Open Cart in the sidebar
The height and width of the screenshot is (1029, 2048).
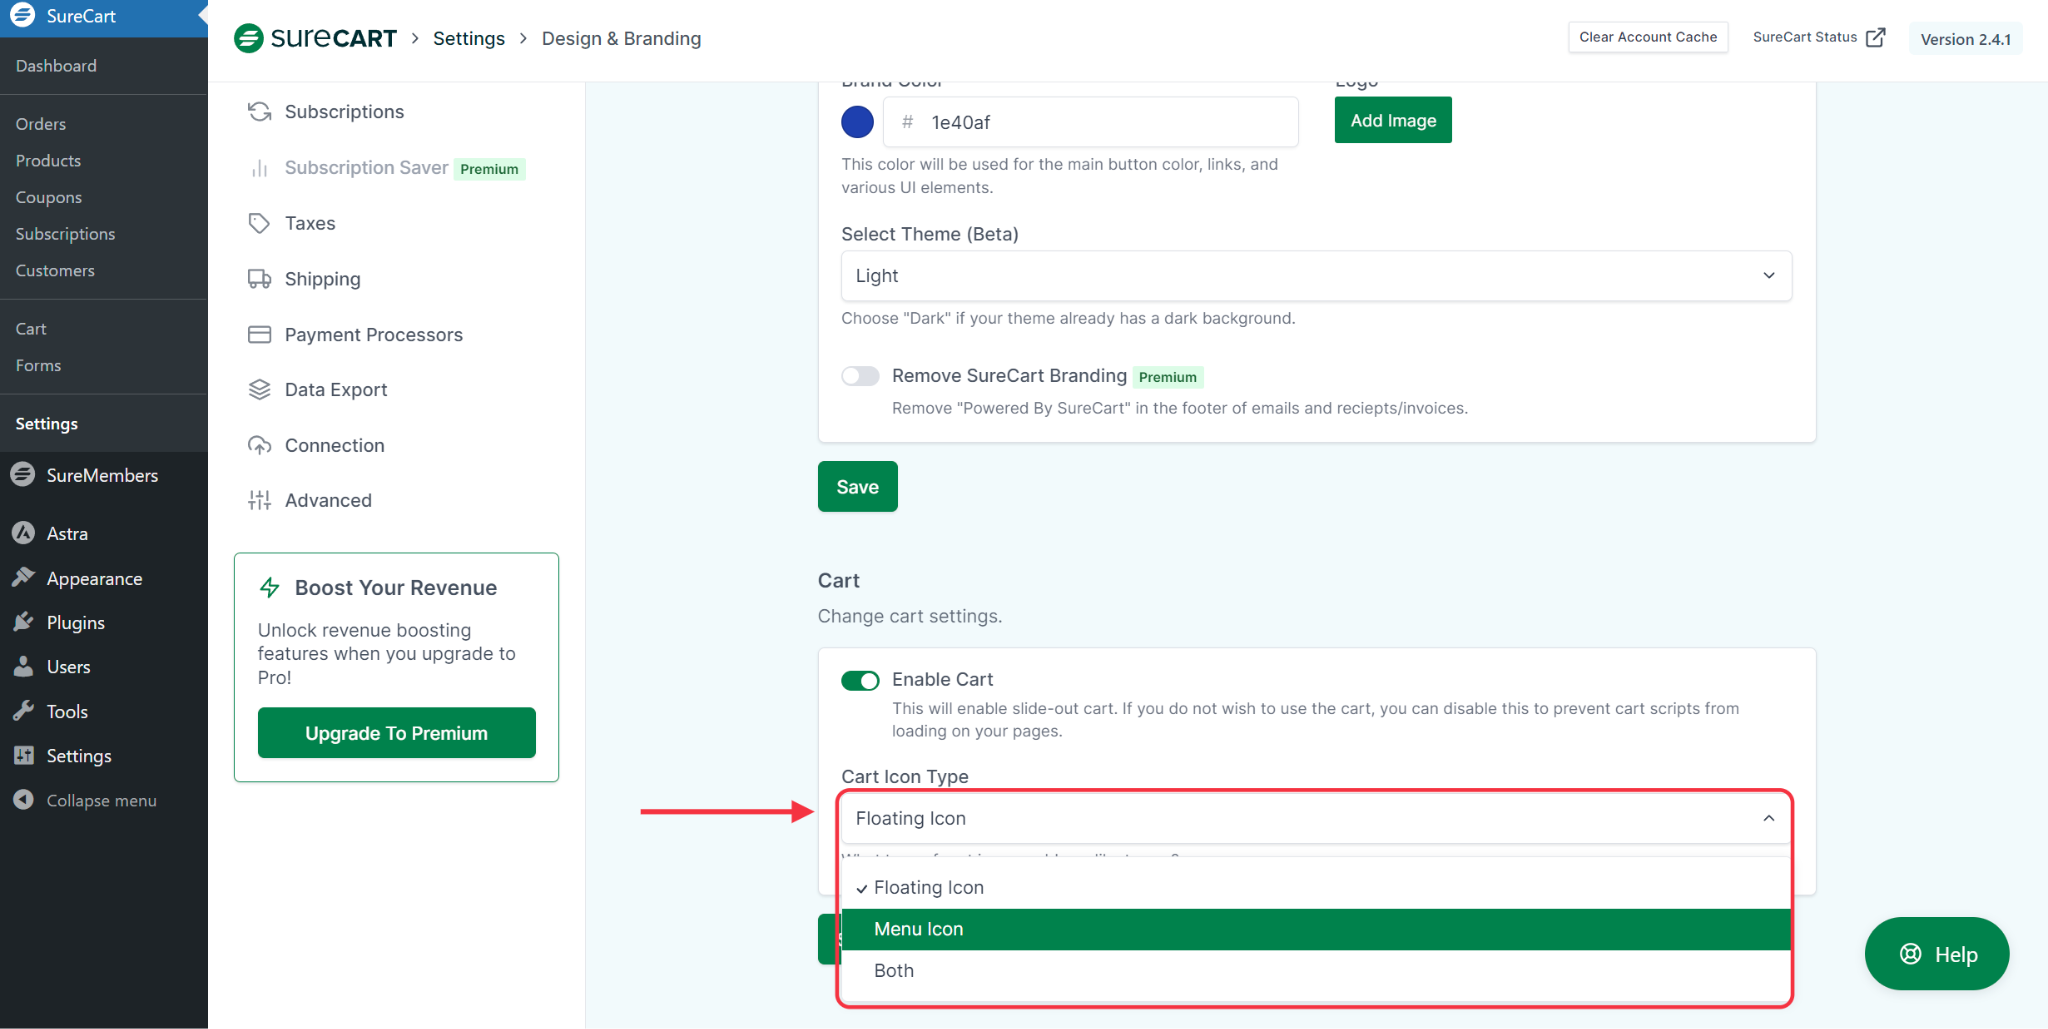click(x=31, y=329)
